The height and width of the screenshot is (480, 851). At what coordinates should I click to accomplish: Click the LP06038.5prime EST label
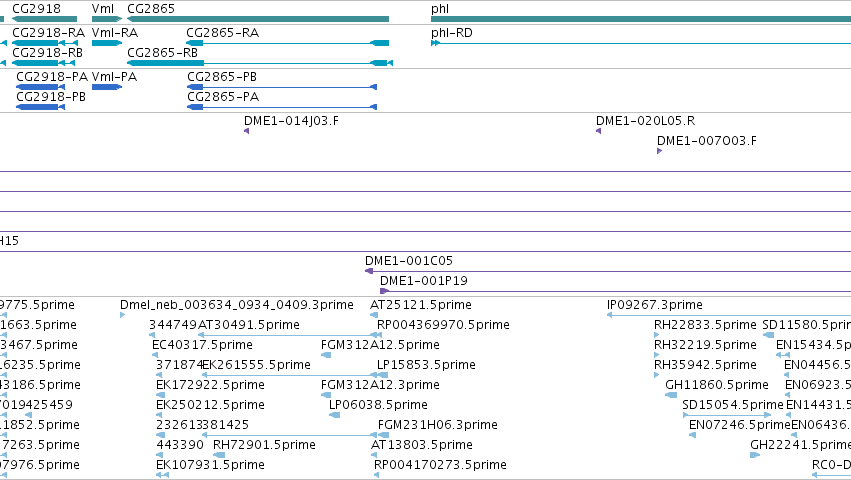(378, 405)
